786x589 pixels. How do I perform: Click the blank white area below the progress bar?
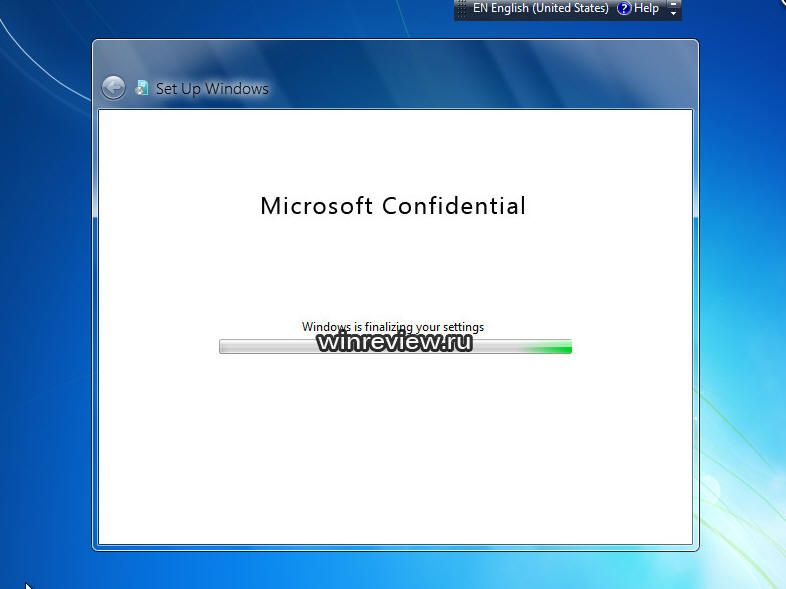[394, 450]
